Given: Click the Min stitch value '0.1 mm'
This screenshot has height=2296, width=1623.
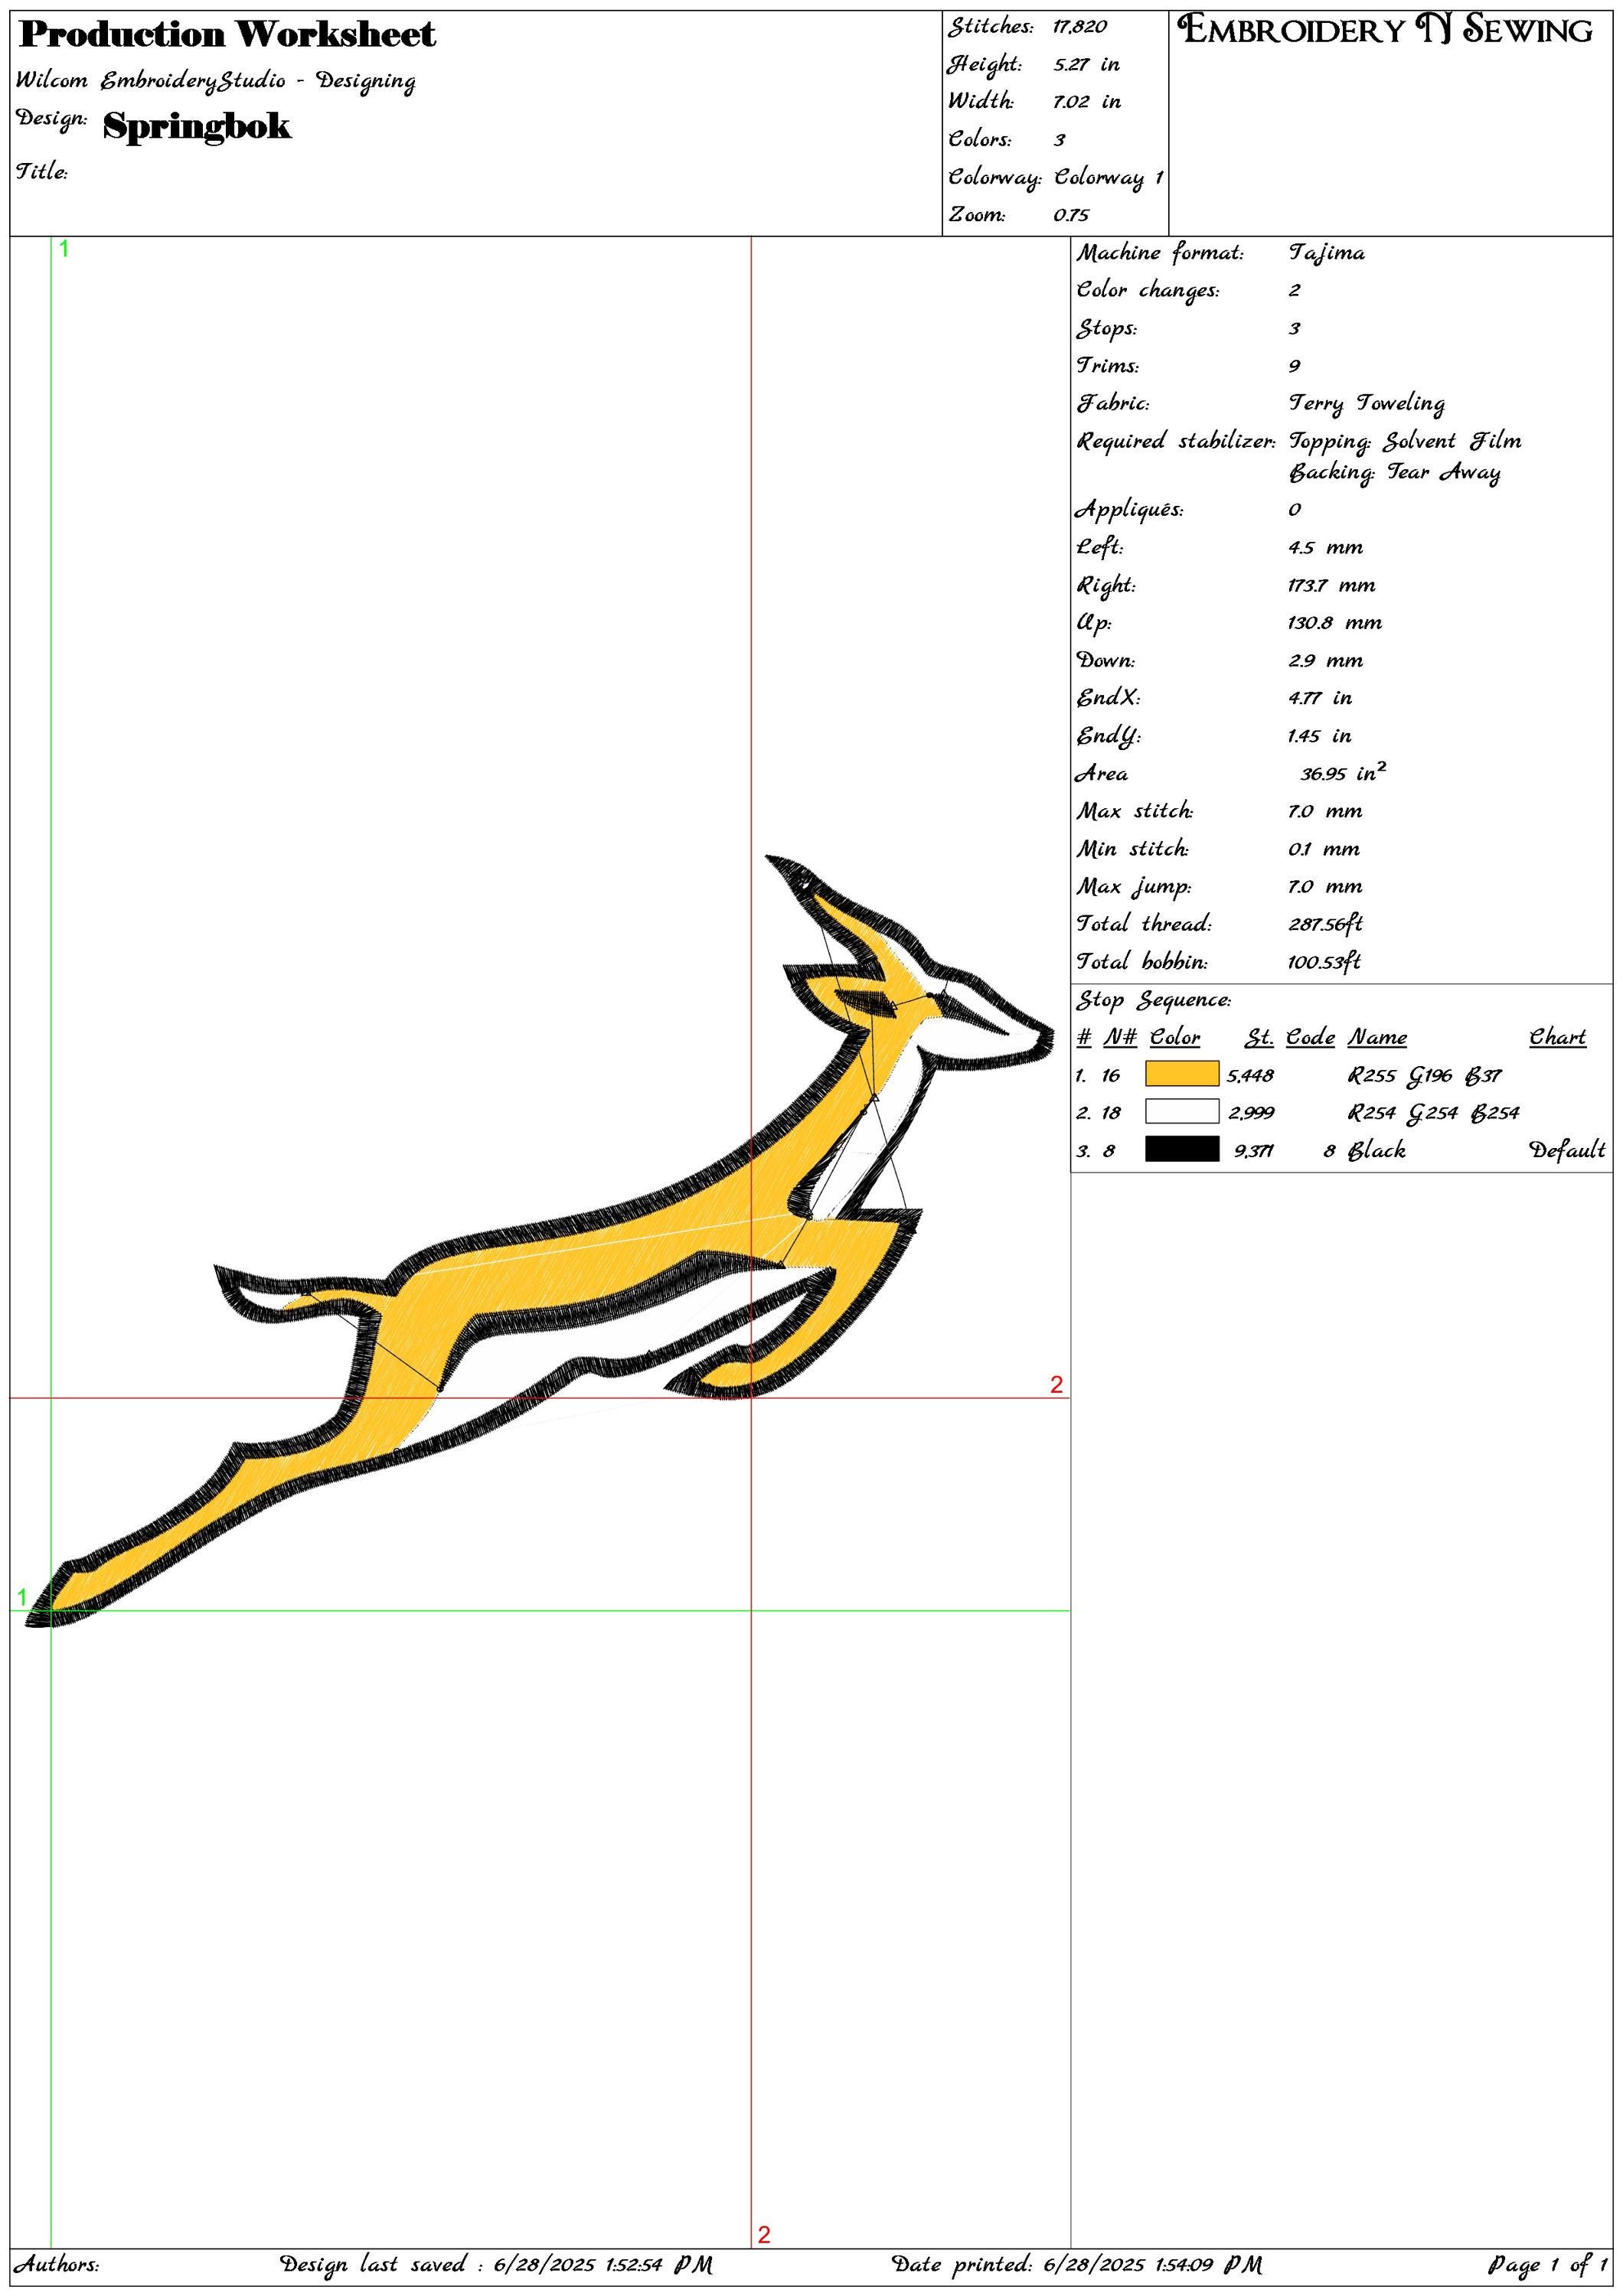Looking at the screenshot, I should [1324, 849].
